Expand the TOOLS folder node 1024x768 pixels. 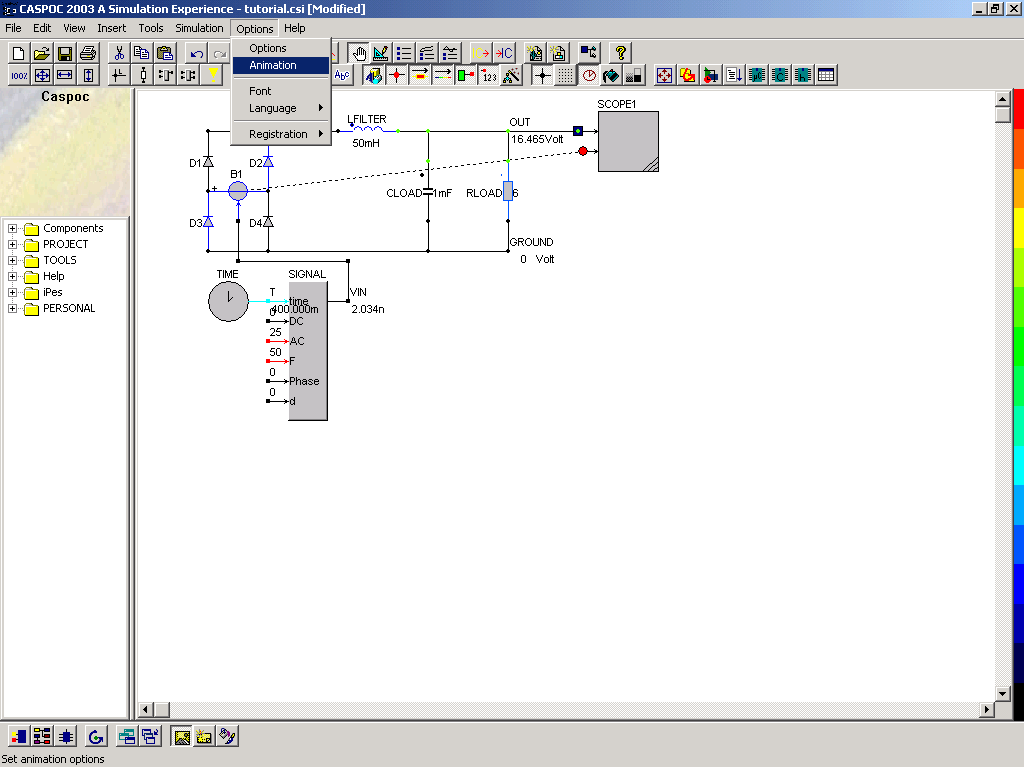(x=12, y=261)
